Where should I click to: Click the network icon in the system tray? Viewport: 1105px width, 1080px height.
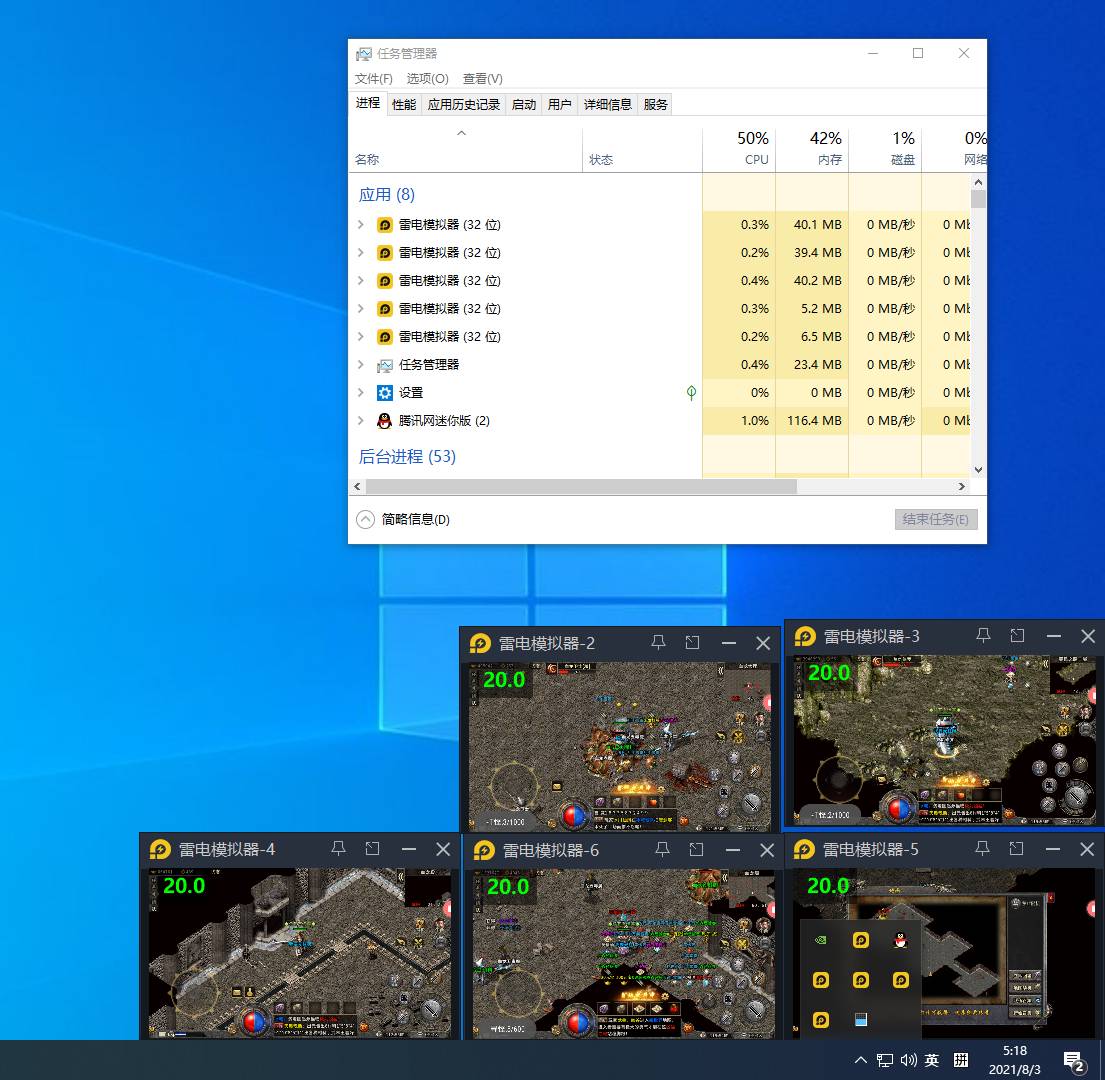[x=885, y=1060]
